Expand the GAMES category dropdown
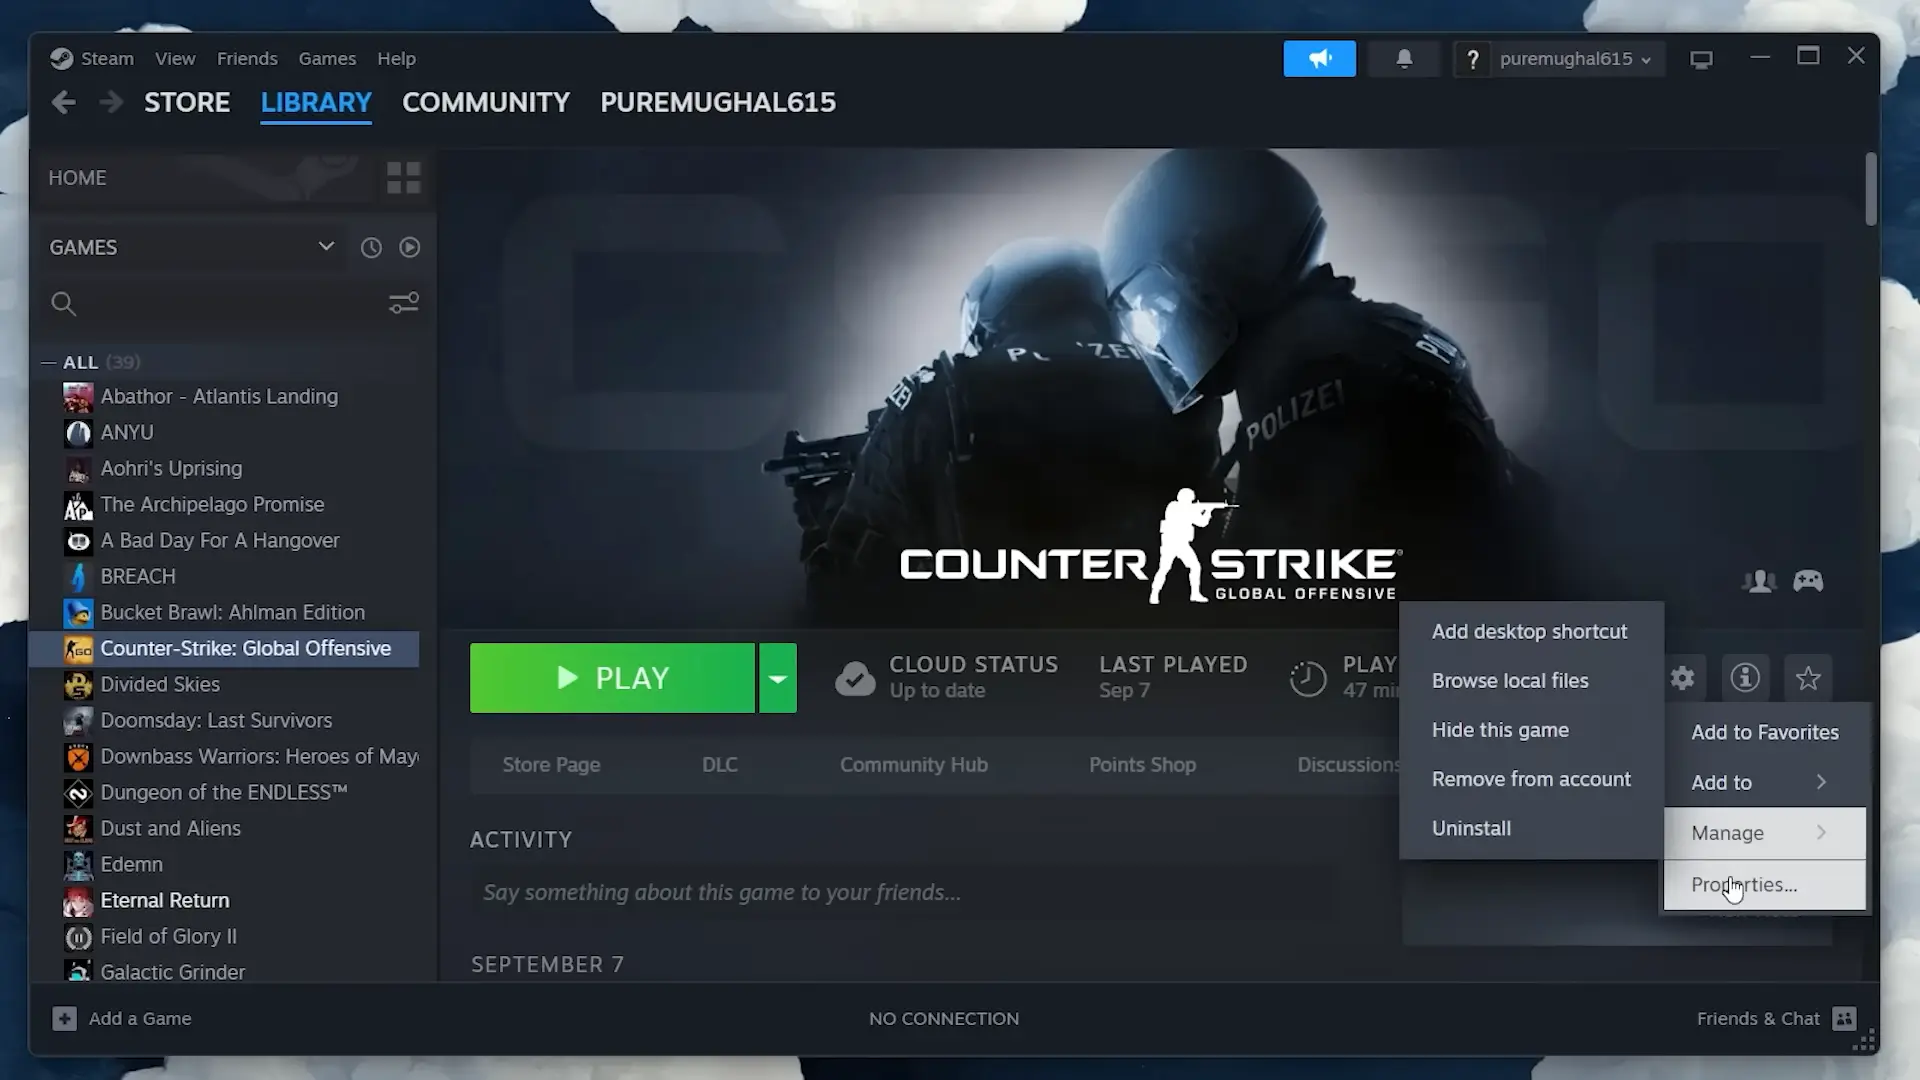This screenshot has height=1080, width=1920. (326, 247)
